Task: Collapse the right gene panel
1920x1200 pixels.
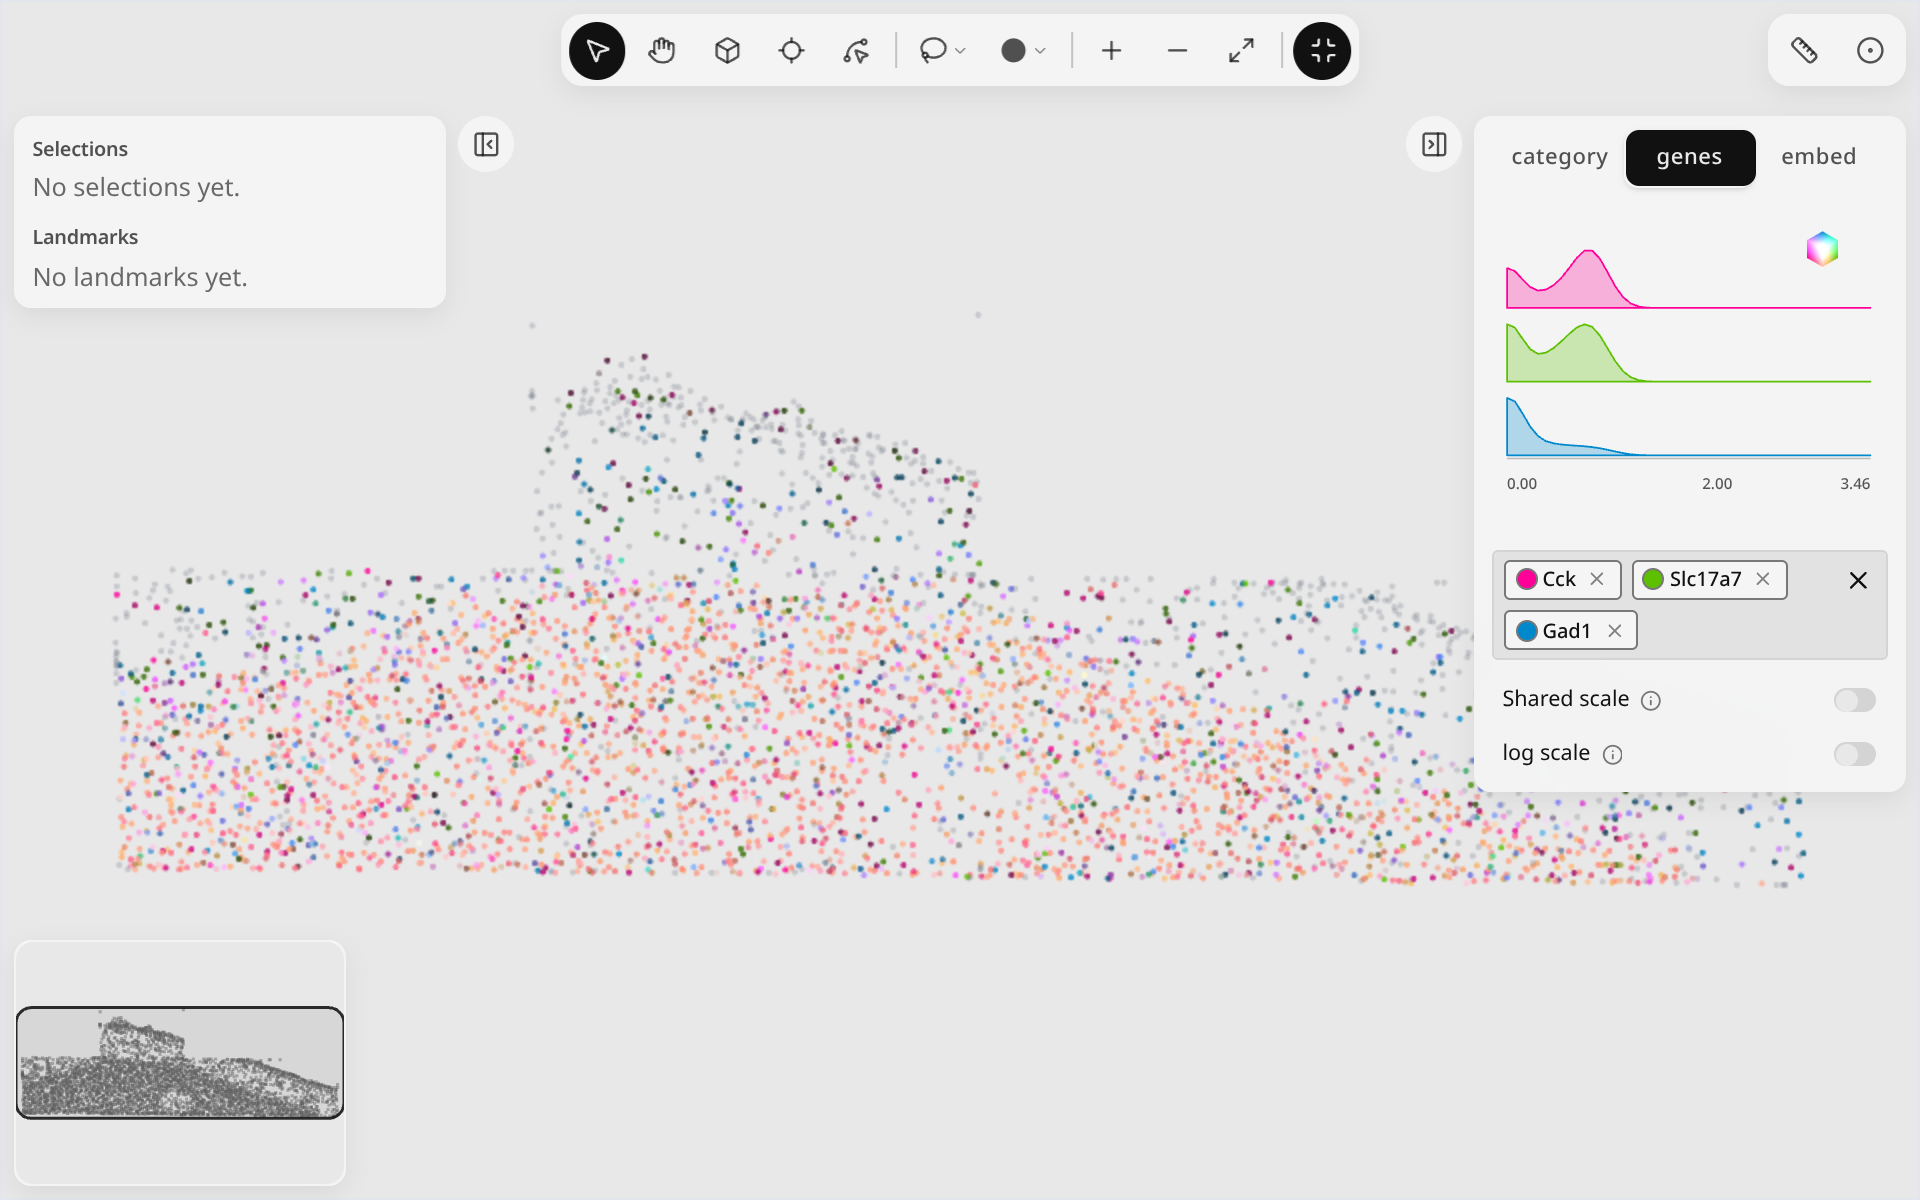Action: (1434, 145)
